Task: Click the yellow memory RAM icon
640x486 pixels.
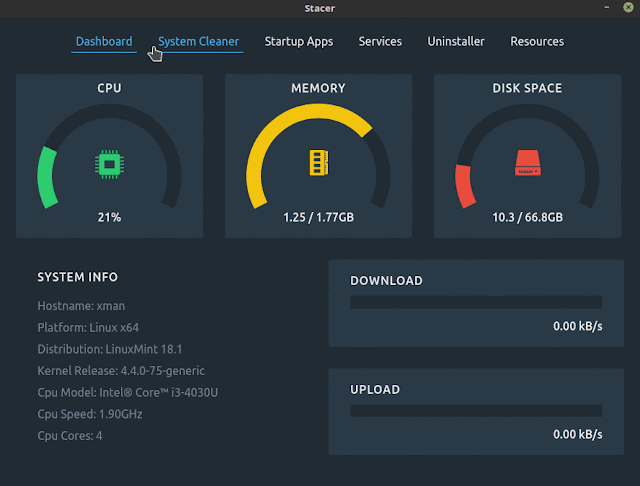Action: coord(319,163)
